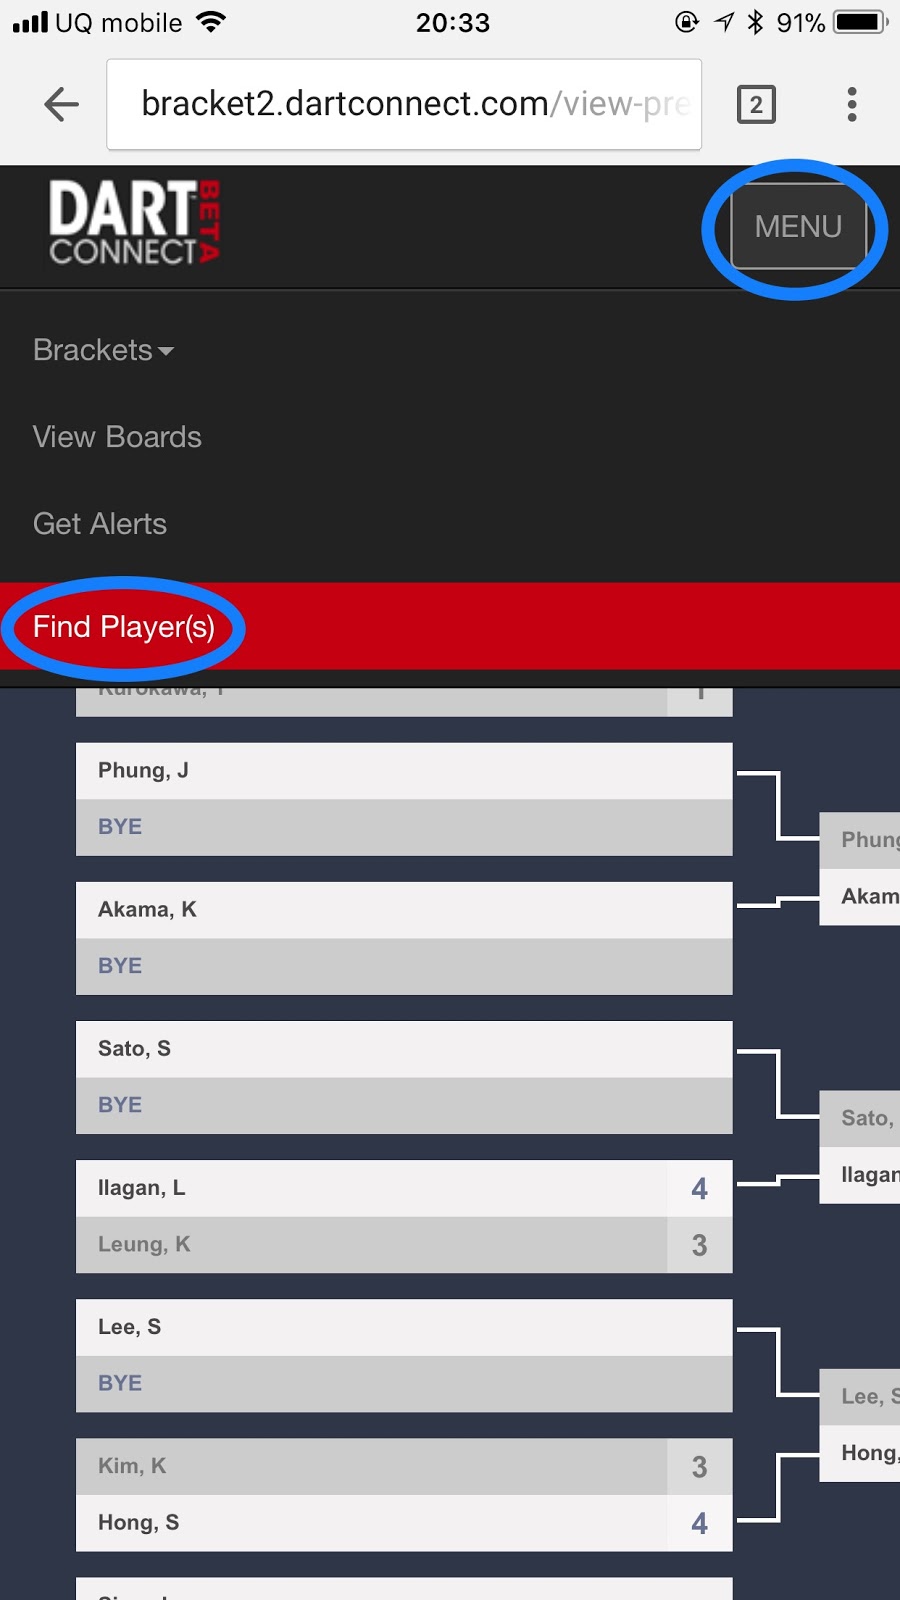Image resolution: width=900 pixels, height=1600 pixels.
Task: Tap the Bluetooth status icon
Action: coord(756,22)
